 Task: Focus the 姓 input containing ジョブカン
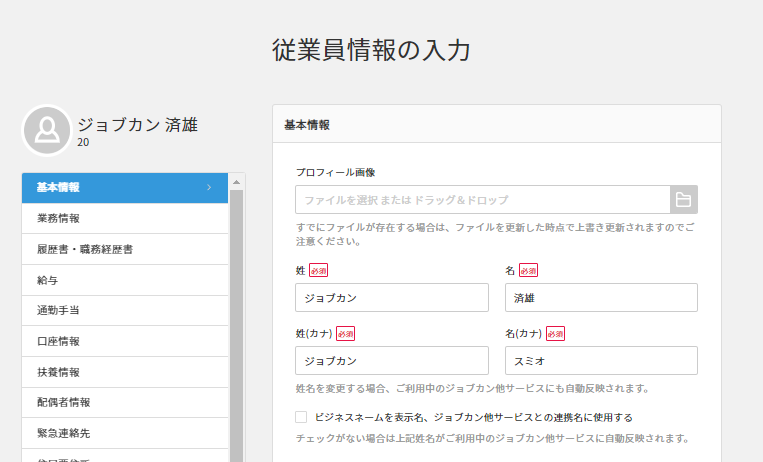point(392,297)
